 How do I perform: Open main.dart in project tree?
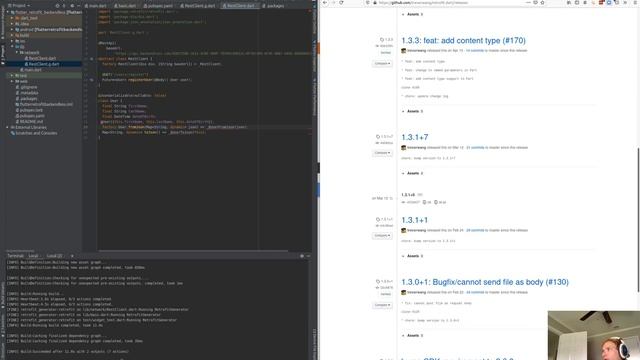click(x=32, y=70)
